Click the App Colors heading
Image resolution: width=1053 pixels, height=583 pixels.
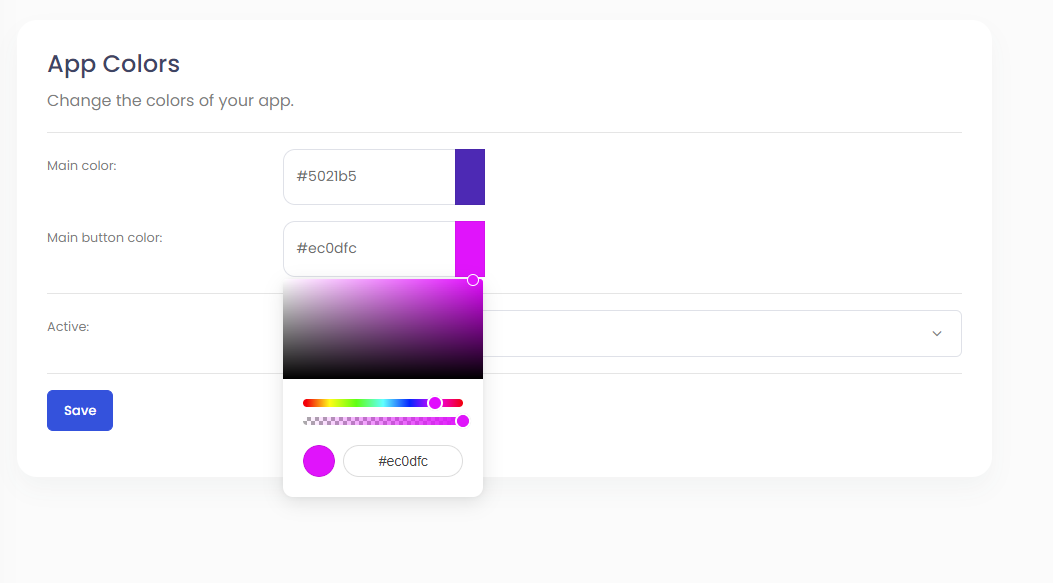coord(113,64)
